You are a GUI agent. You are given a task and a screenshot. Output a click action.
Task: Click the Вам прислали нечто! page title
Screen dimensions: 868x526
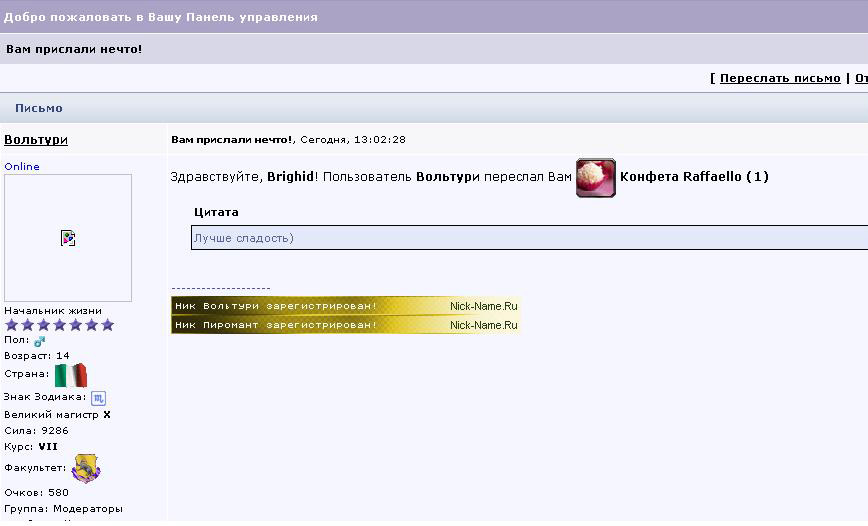pos(74,49)
